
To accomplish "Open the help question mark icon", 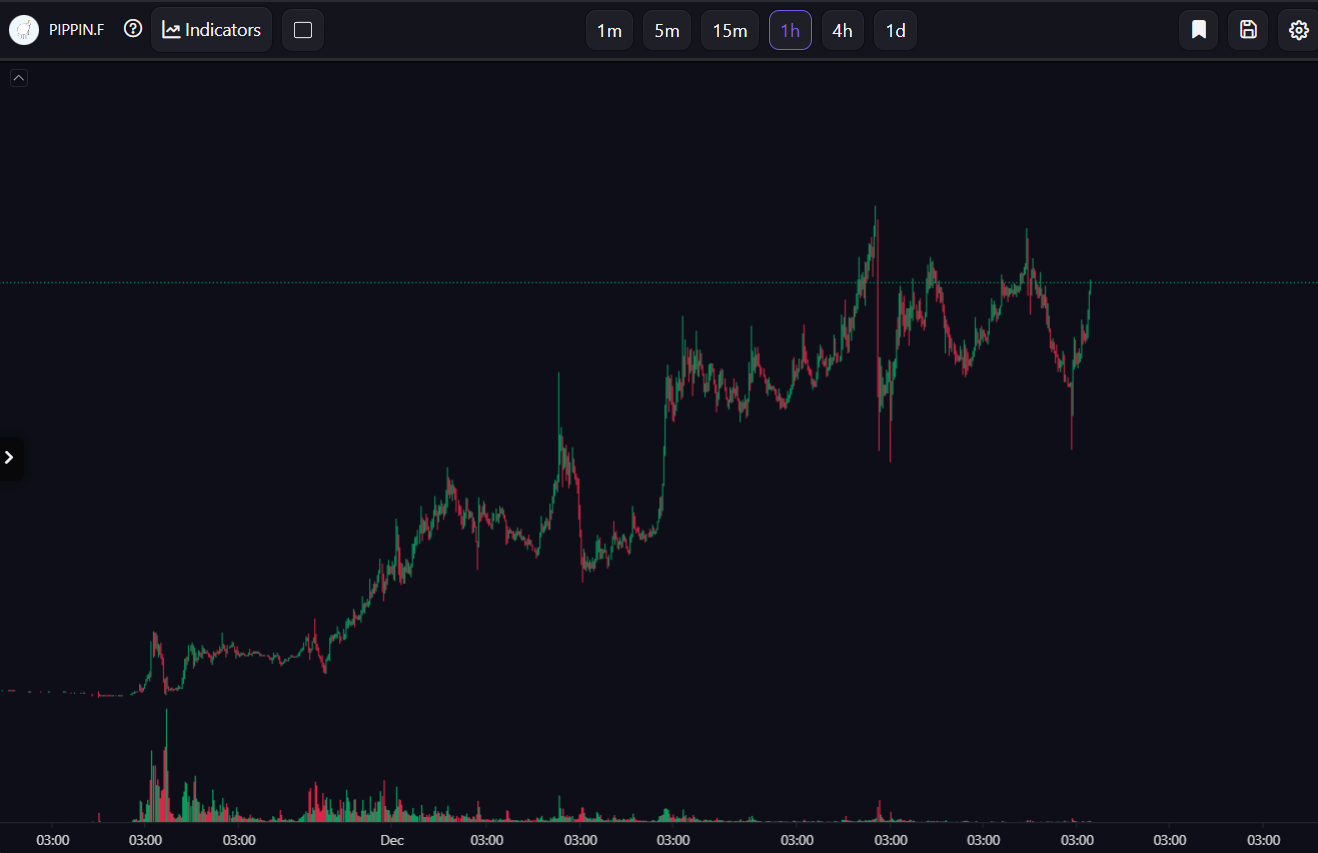I will coord(133,29).
